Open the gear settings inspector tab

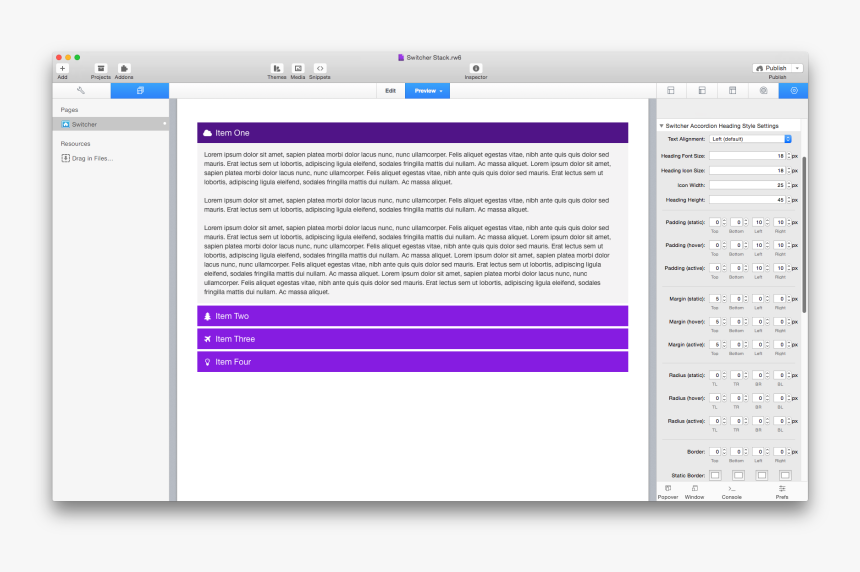tap(794, 90)
